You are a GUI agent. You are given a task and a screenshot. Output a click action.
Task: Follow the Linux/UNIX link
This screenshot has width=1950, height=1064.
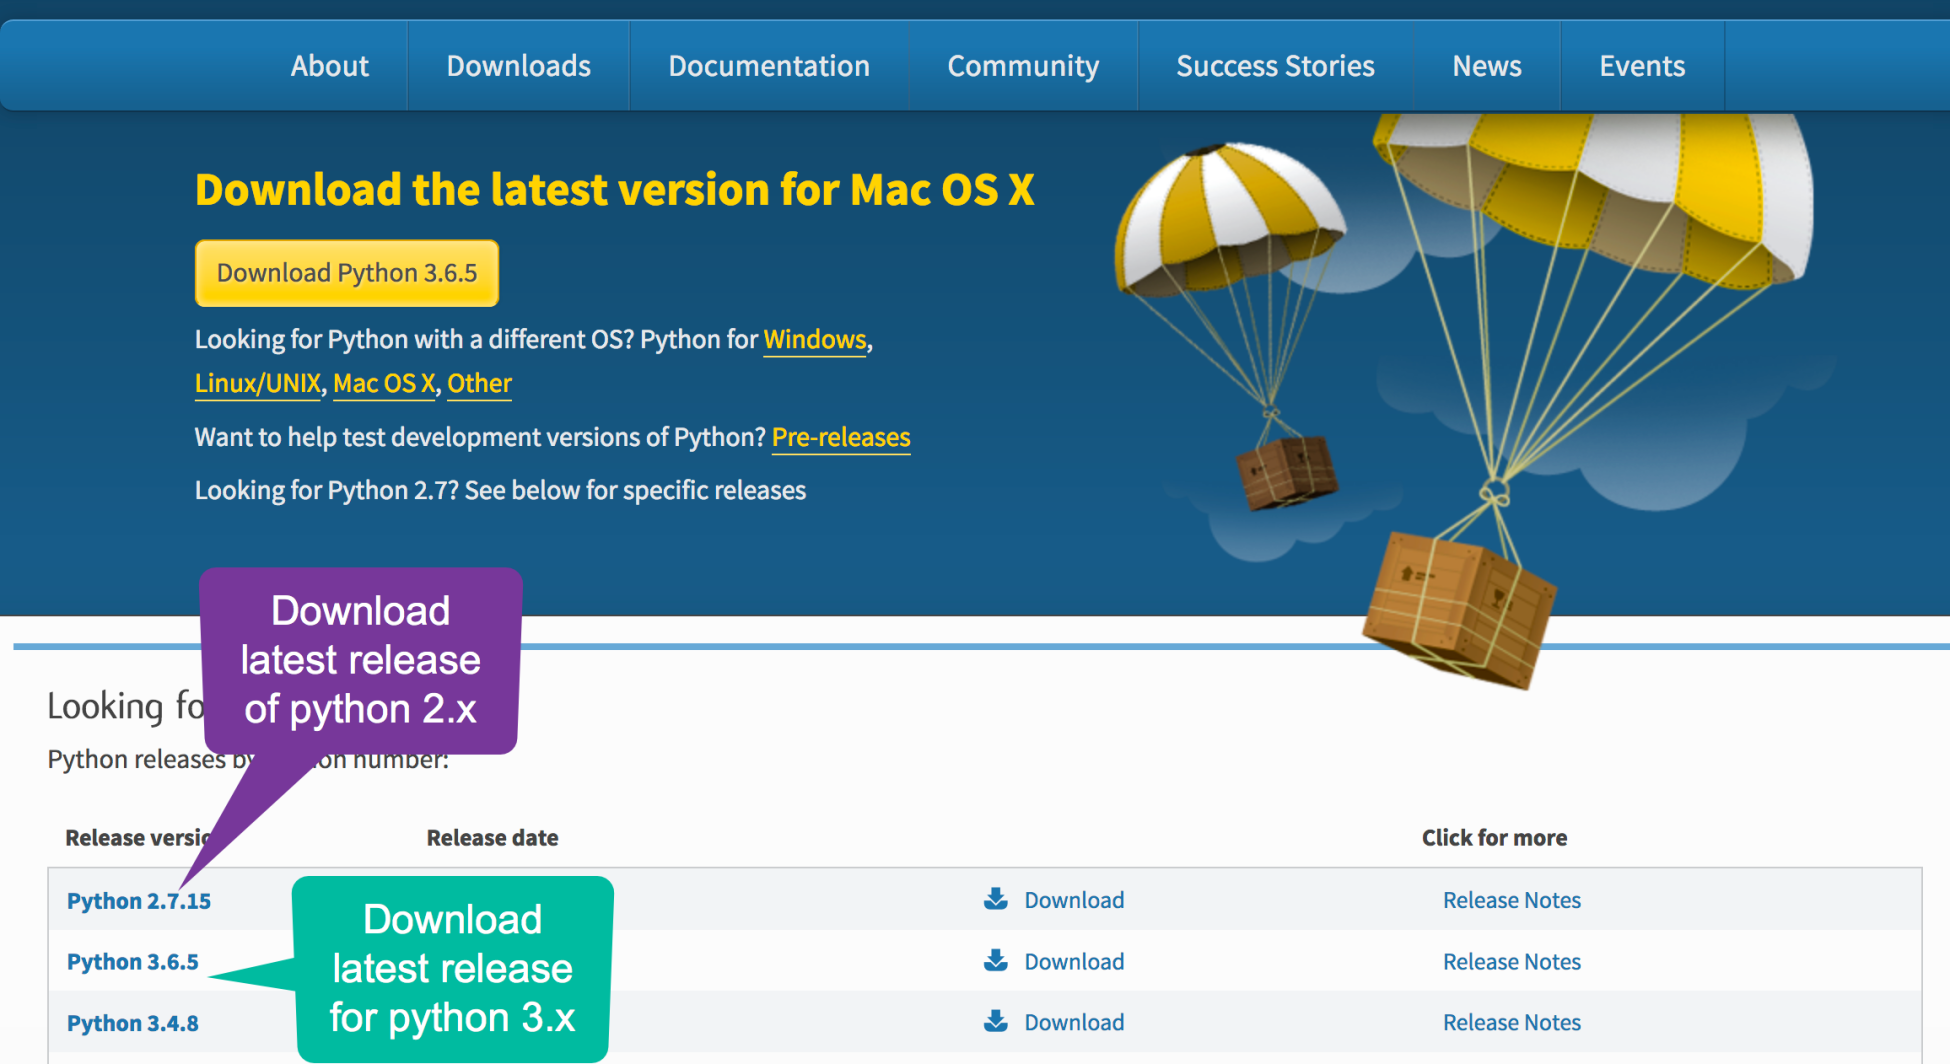258,384
